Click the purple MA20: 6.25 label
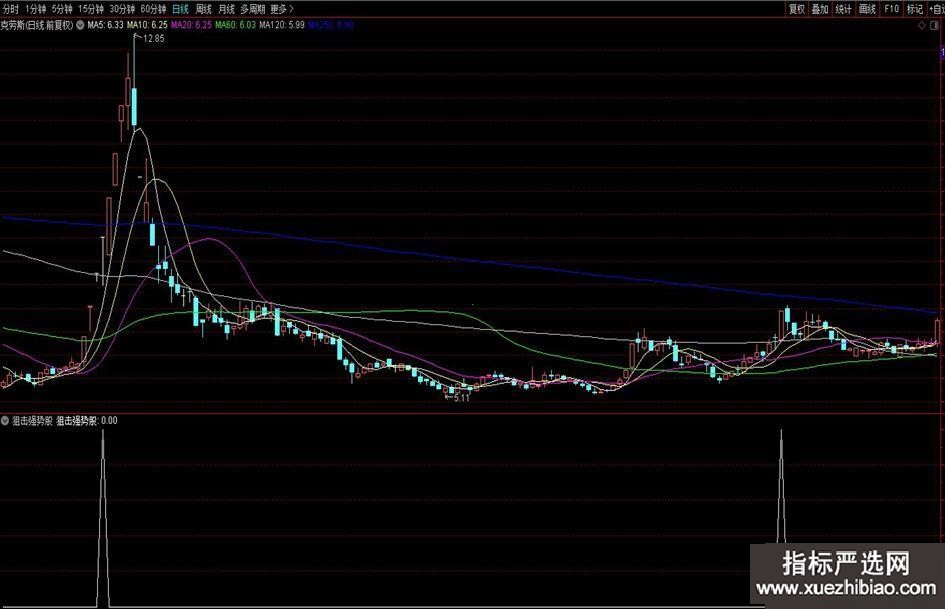945x609 pixels. 191,25
